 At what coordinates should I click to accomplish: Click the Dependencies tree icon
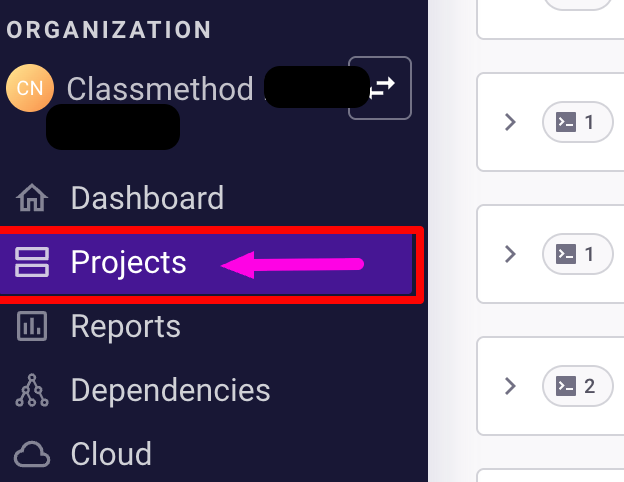point(32,390)
